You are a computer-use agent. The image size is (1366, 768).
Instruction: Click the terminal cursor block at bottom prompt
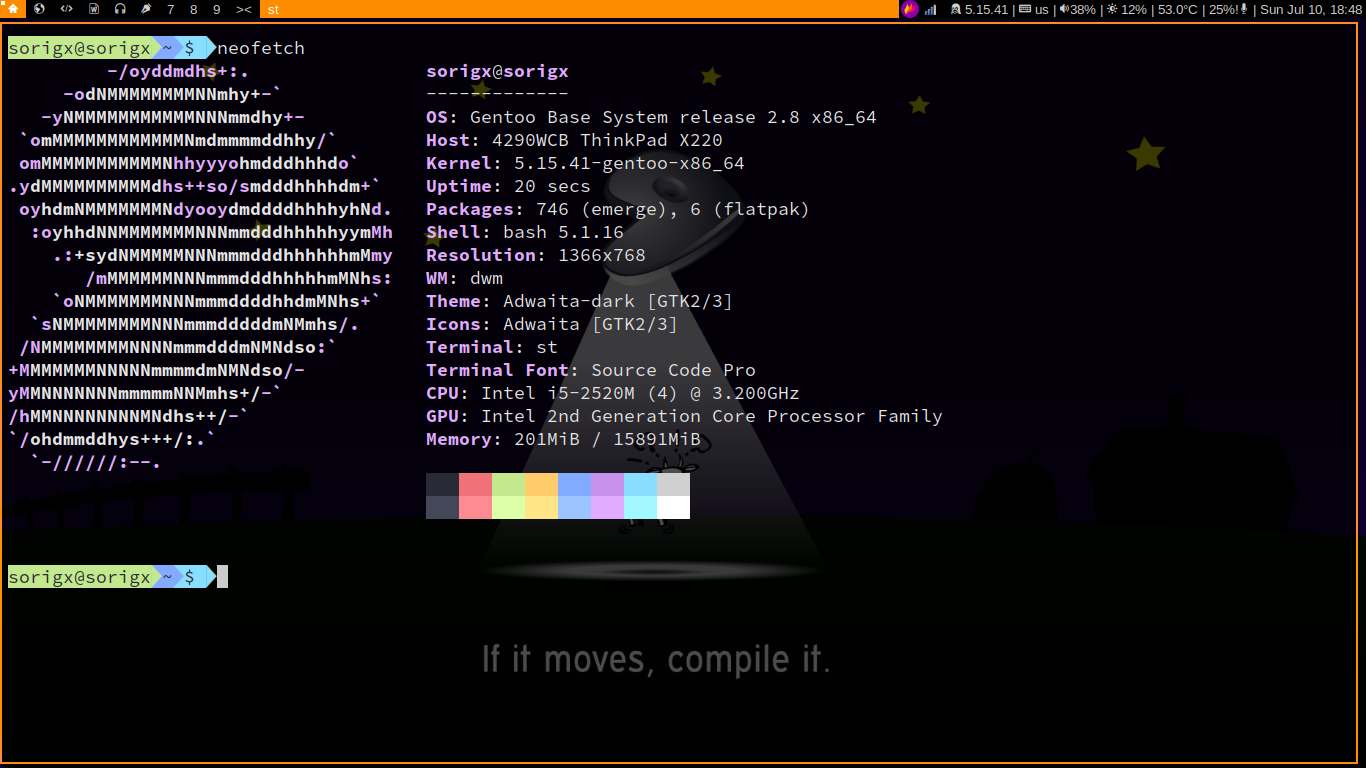pos(222,577)
